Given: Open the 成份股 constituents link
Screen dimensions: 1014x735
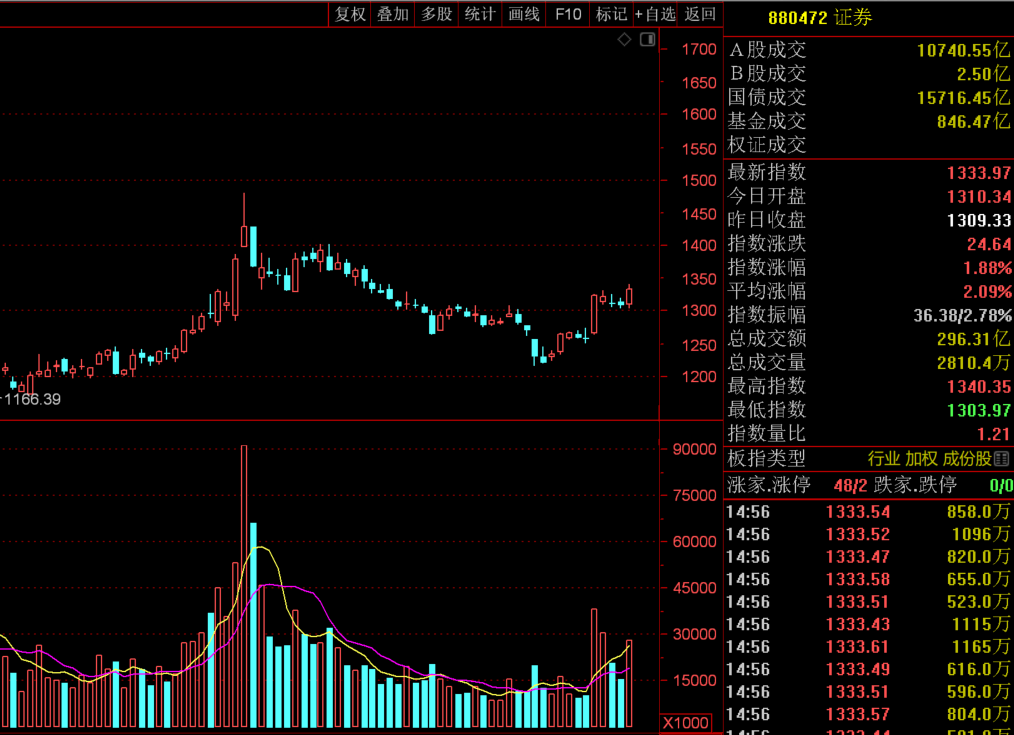Looking at the screenshot, I should [967, 459].
